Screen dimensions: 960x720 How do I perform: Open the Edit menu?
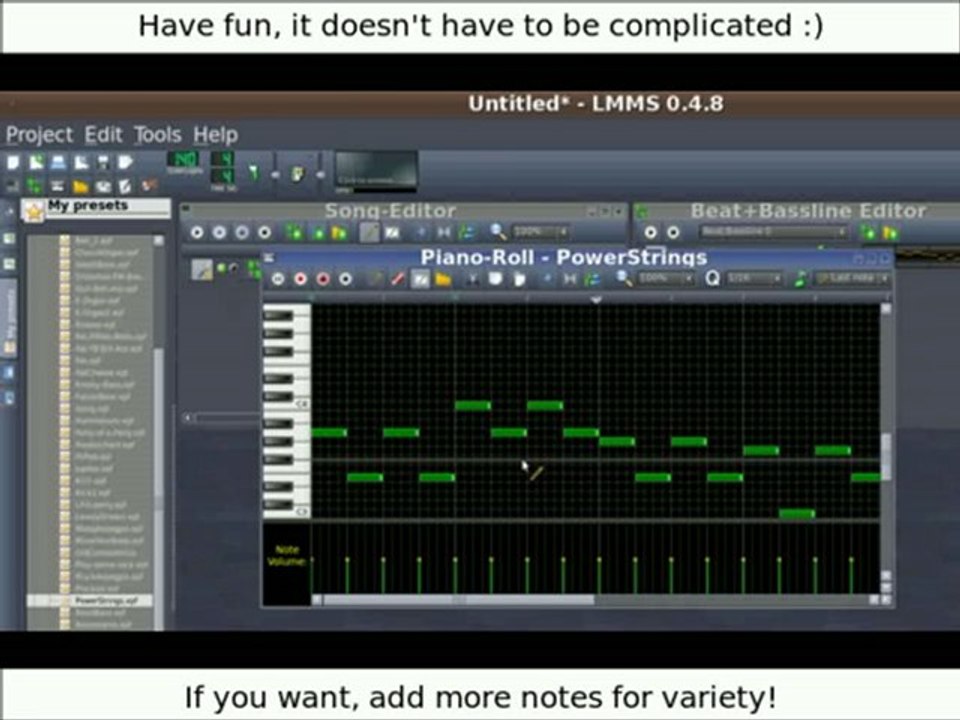click(103, 135)
